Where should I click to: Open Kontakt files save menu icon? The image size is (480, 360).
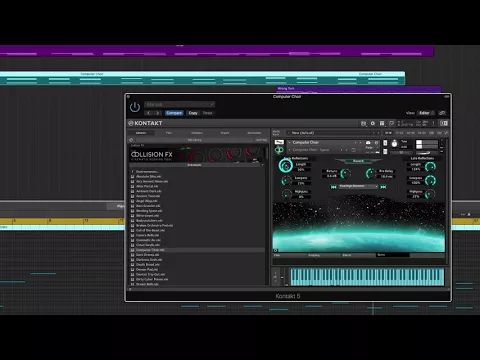coord(363,123)
